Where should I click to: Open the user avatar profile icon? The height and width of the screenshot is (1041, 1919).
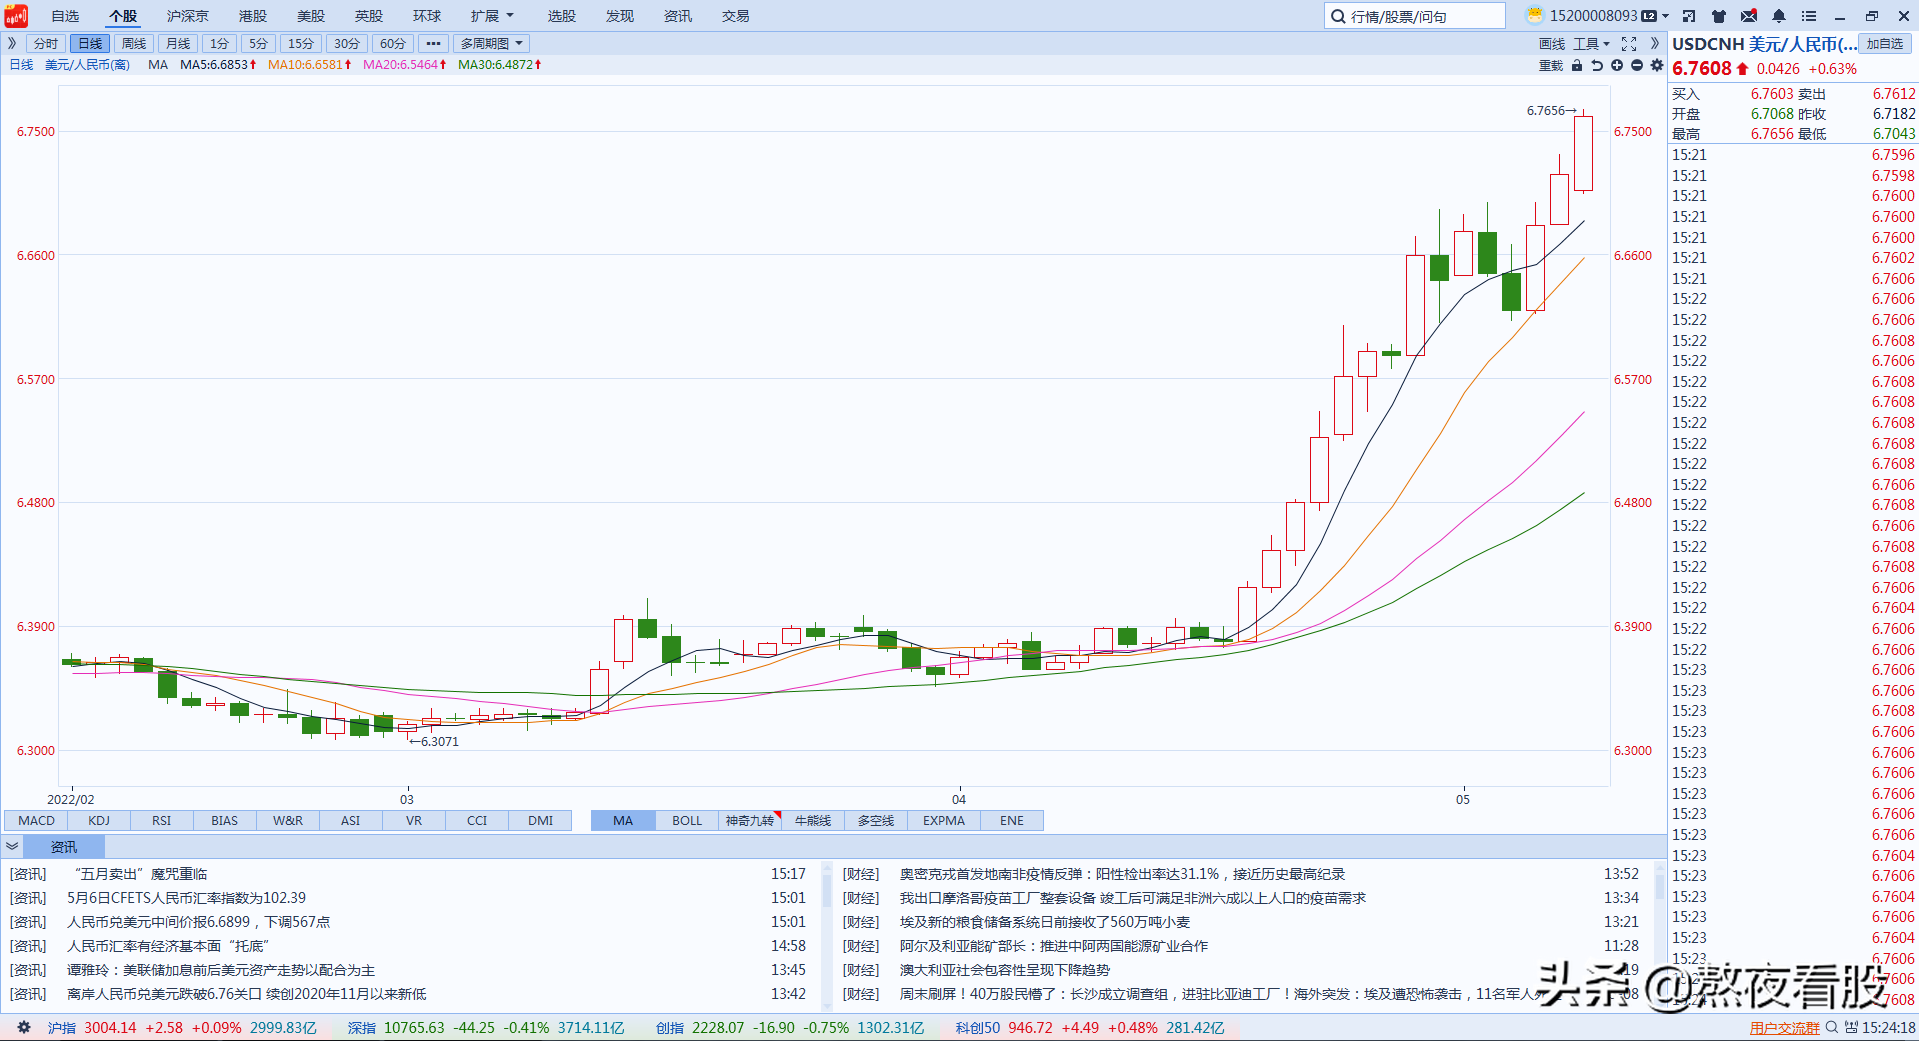tap(1534, 16)
